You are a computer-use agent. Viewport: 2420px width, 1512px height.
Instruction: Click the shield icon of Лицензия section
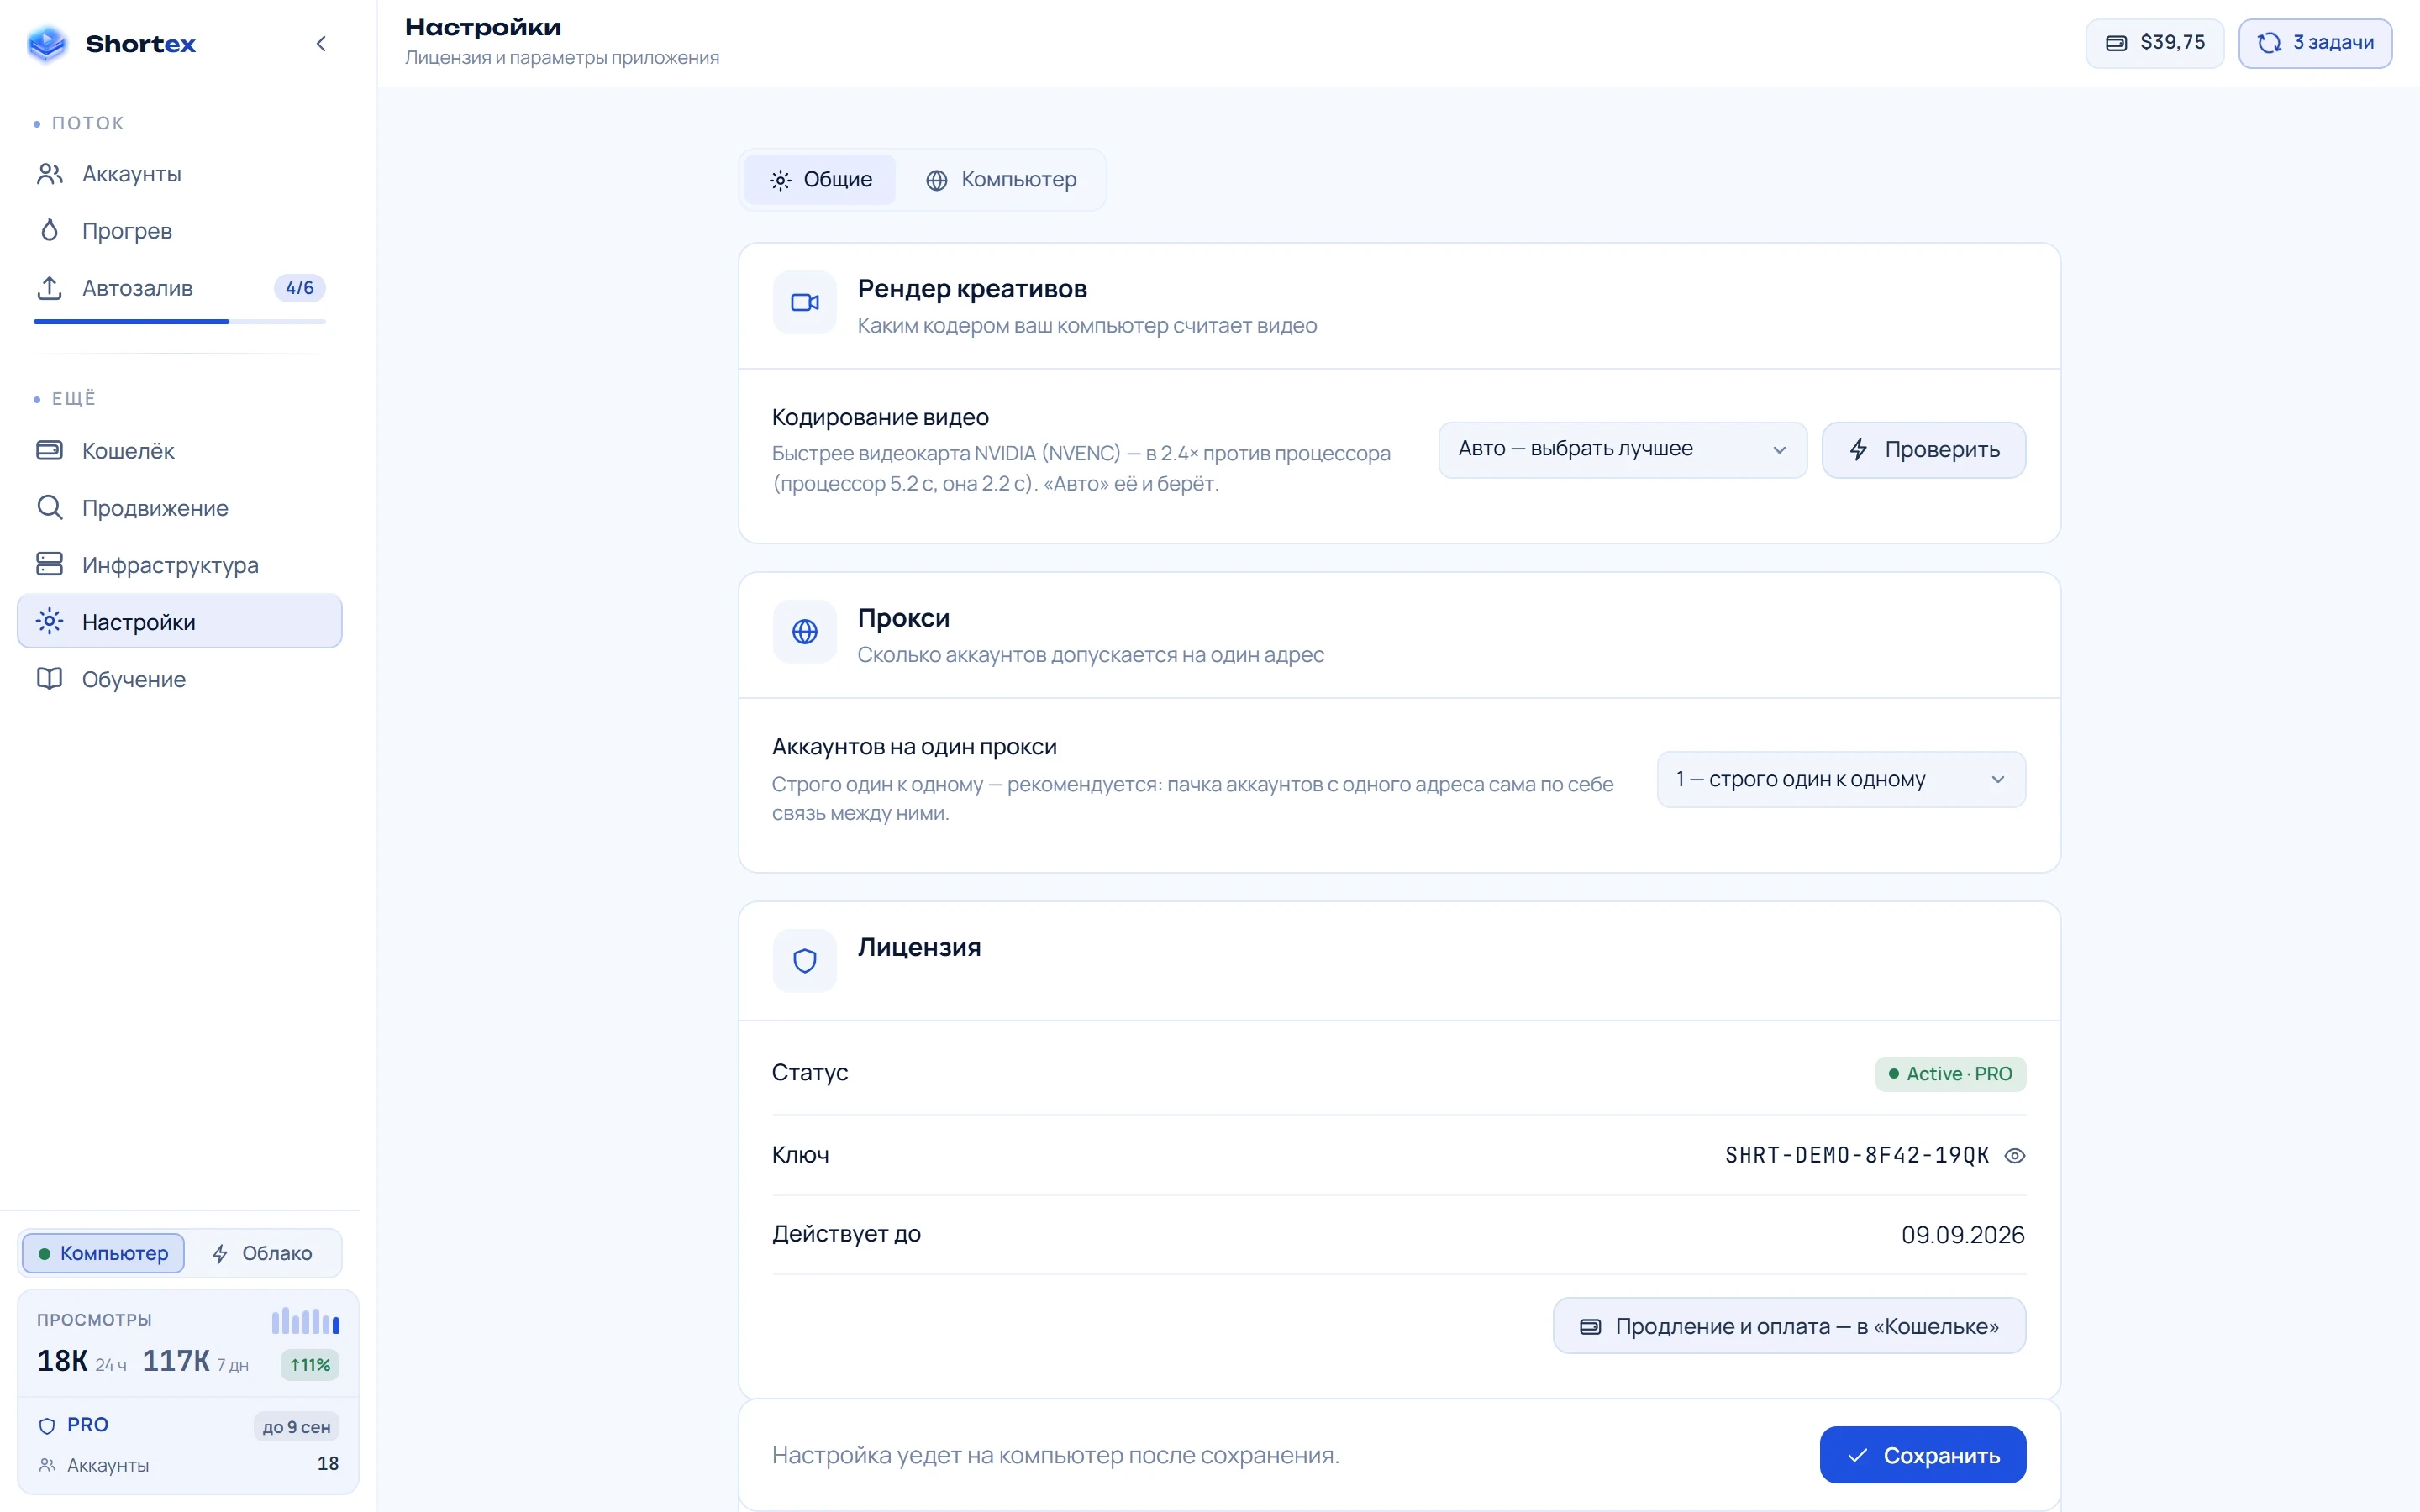pos(805,960)
